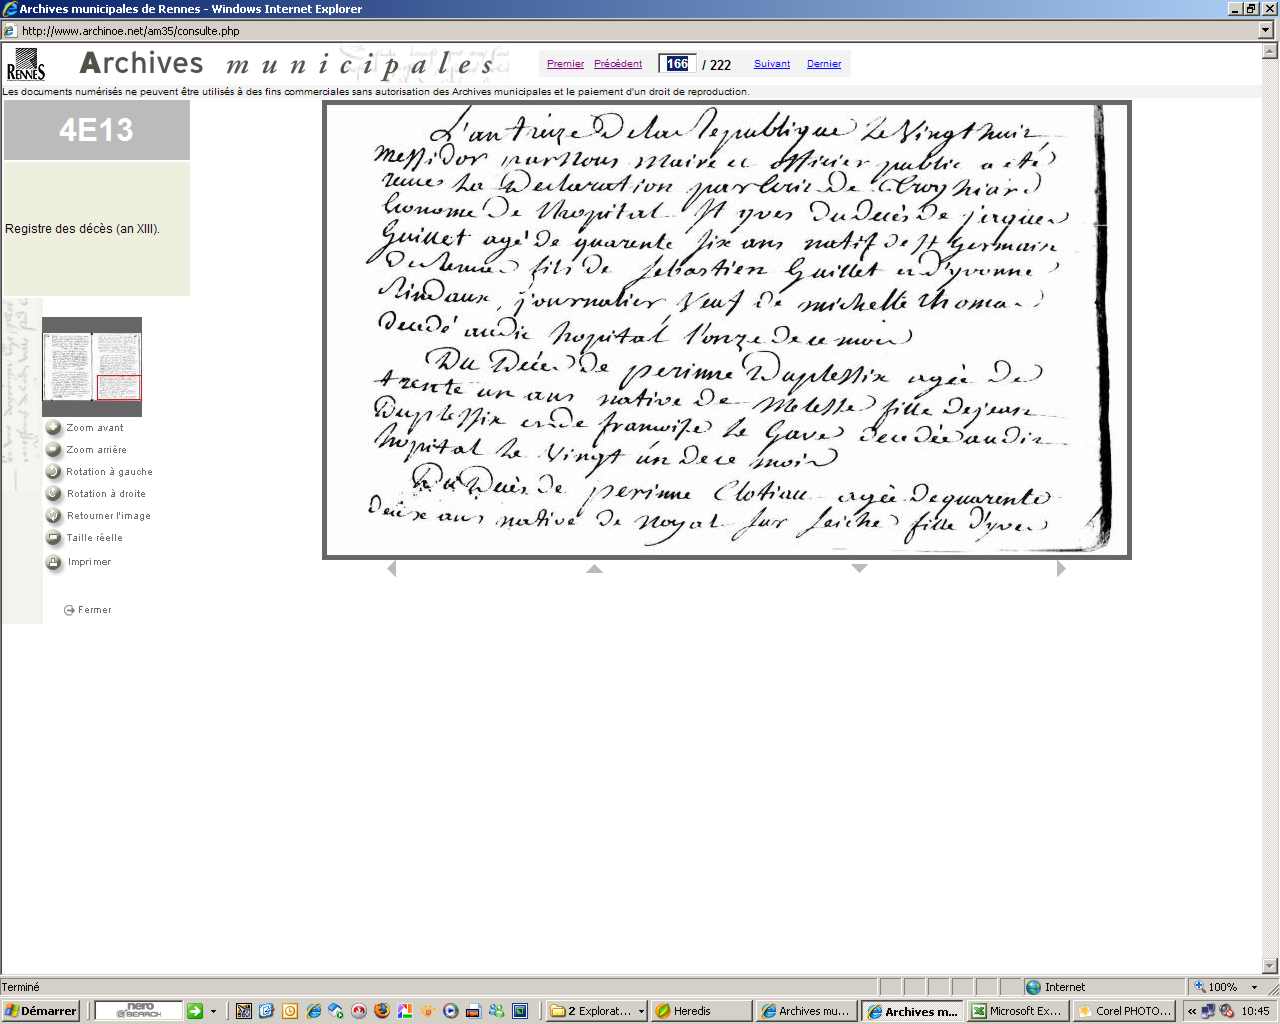
Task: Open the Nero search dropdown arrow
Action: [x=213, y=1011]
